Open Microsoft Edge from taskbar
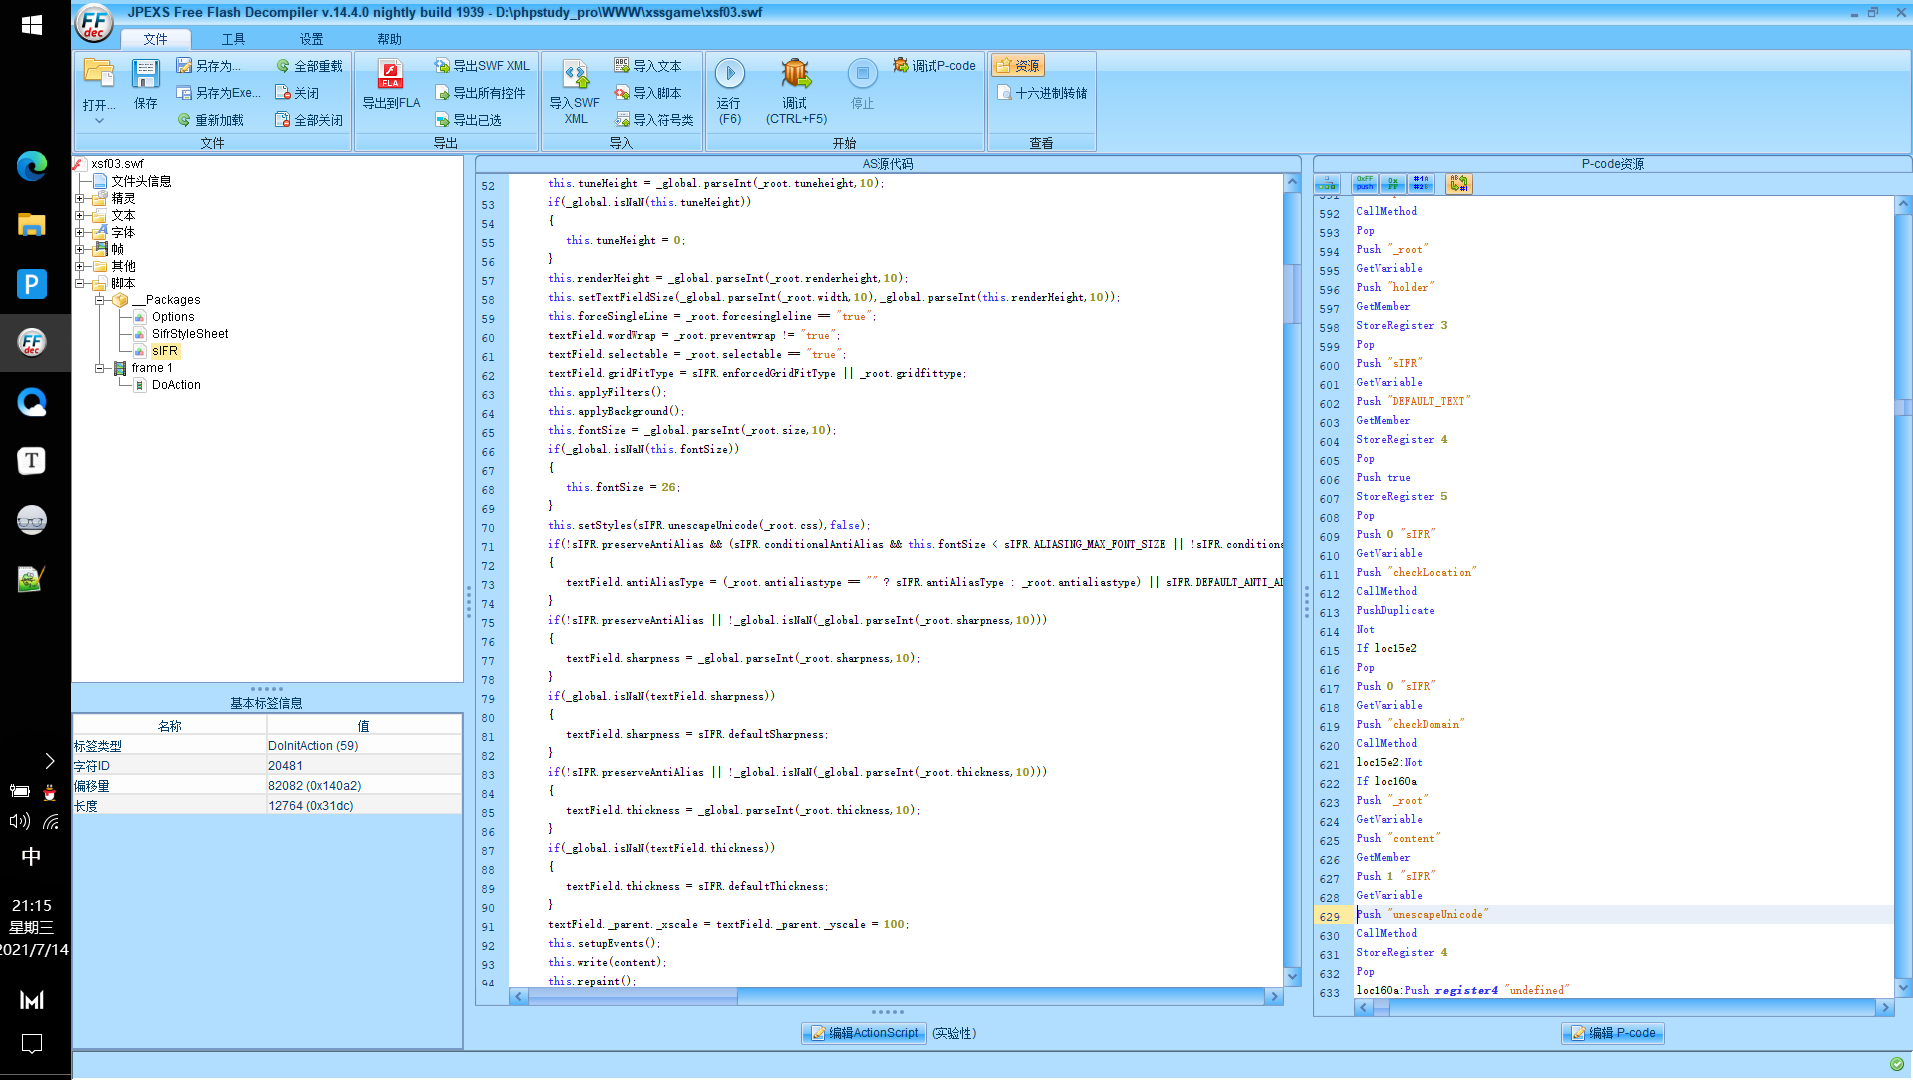 pyautogui.click(x=32, y=166)
